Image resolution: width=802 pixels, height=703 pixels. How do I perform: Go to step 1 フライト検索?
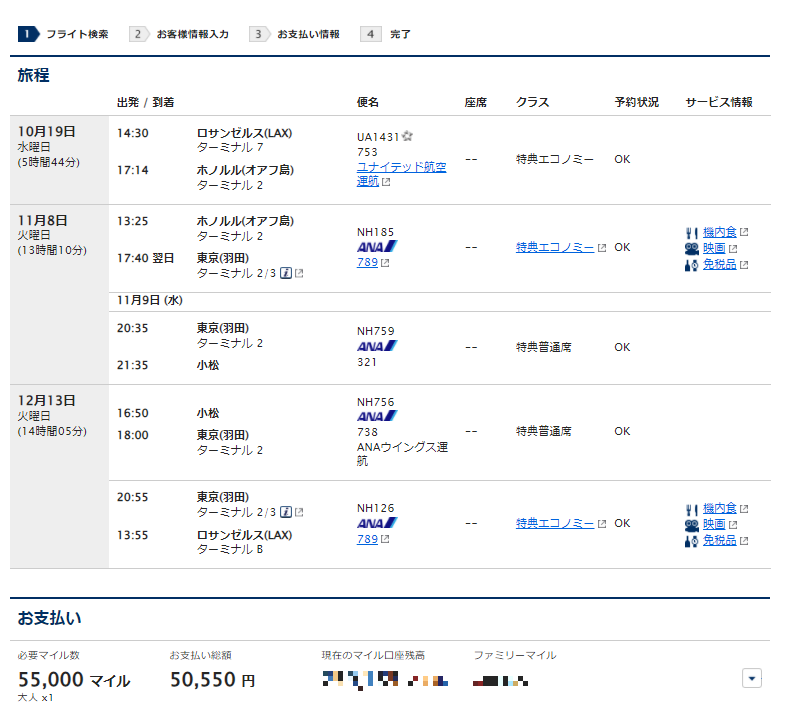65,34
